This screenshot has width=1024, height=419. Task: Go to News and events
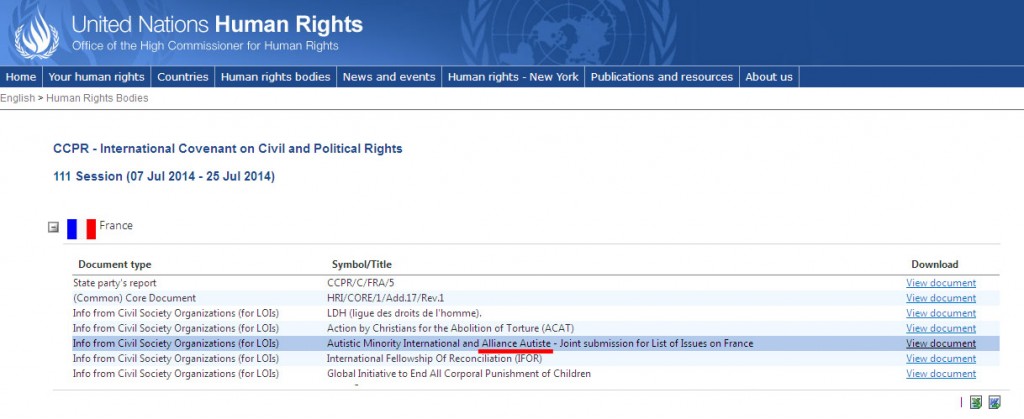coord(389,77)
